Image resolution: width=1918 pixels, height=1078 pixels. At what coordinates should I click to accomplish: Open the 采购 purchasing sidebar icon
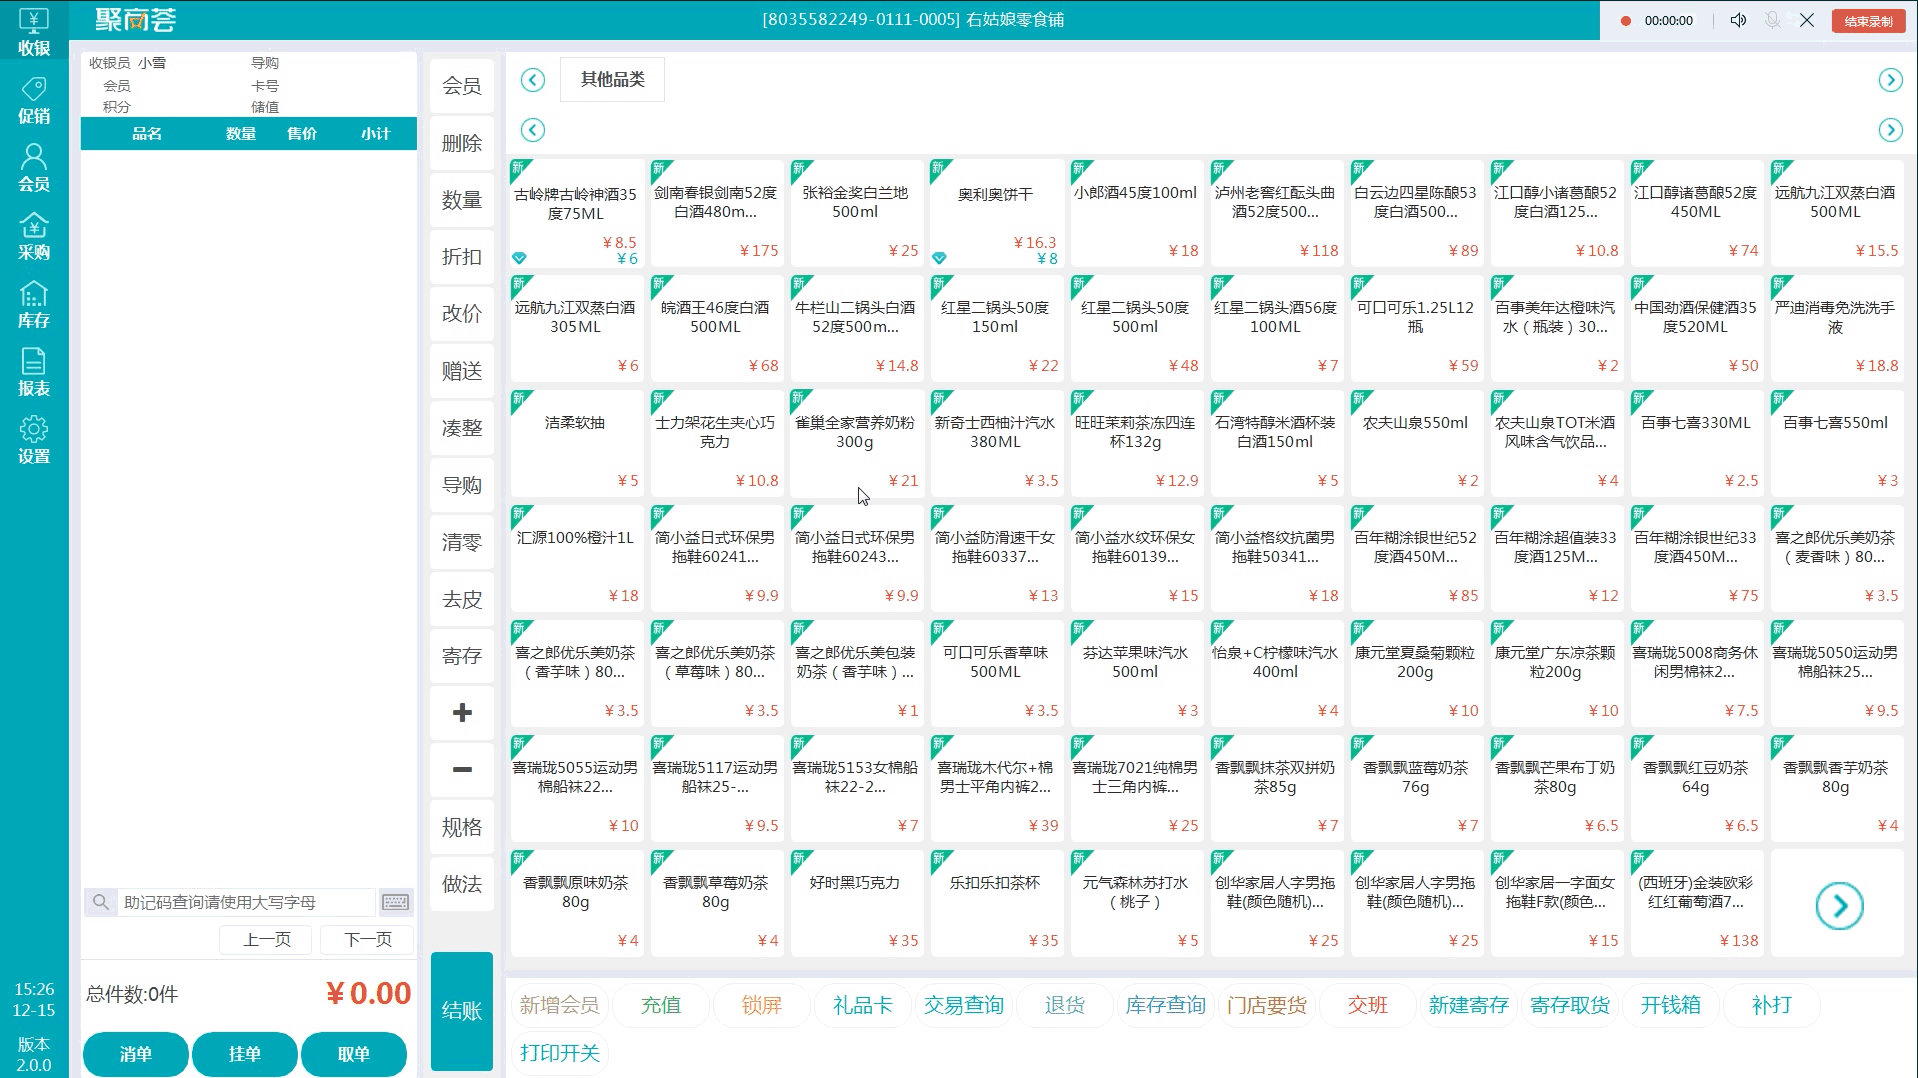click(x=34, y=236)
